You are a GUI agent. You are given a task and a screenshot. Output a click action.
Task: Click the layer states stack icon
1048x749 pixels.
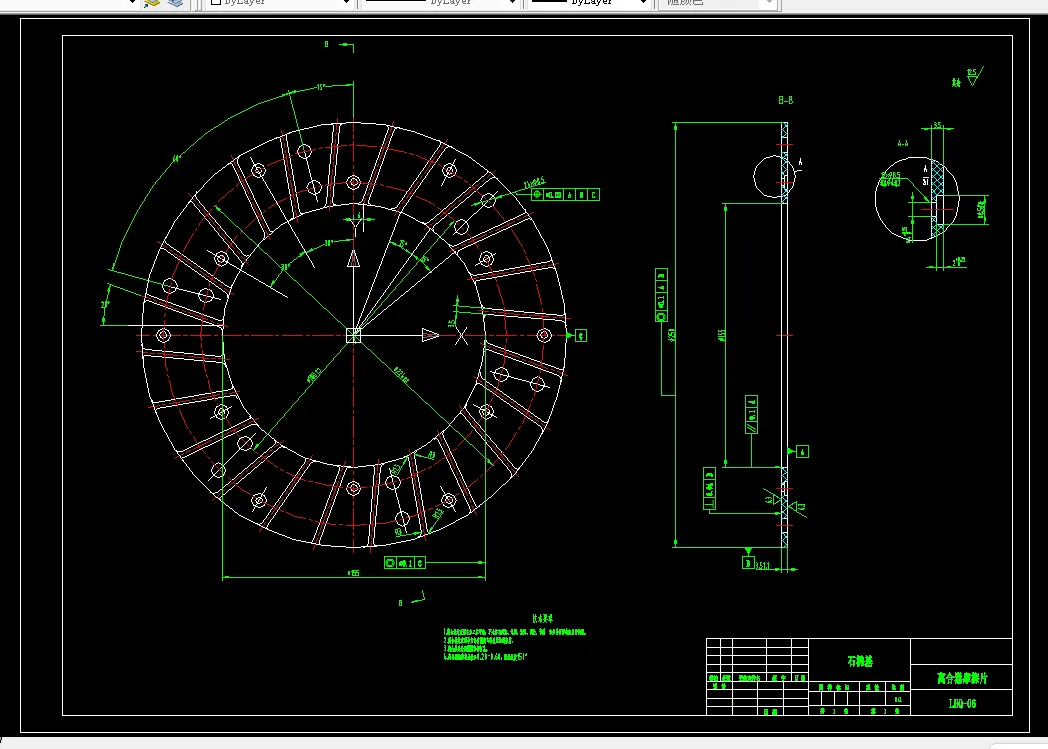pos(175,3)
